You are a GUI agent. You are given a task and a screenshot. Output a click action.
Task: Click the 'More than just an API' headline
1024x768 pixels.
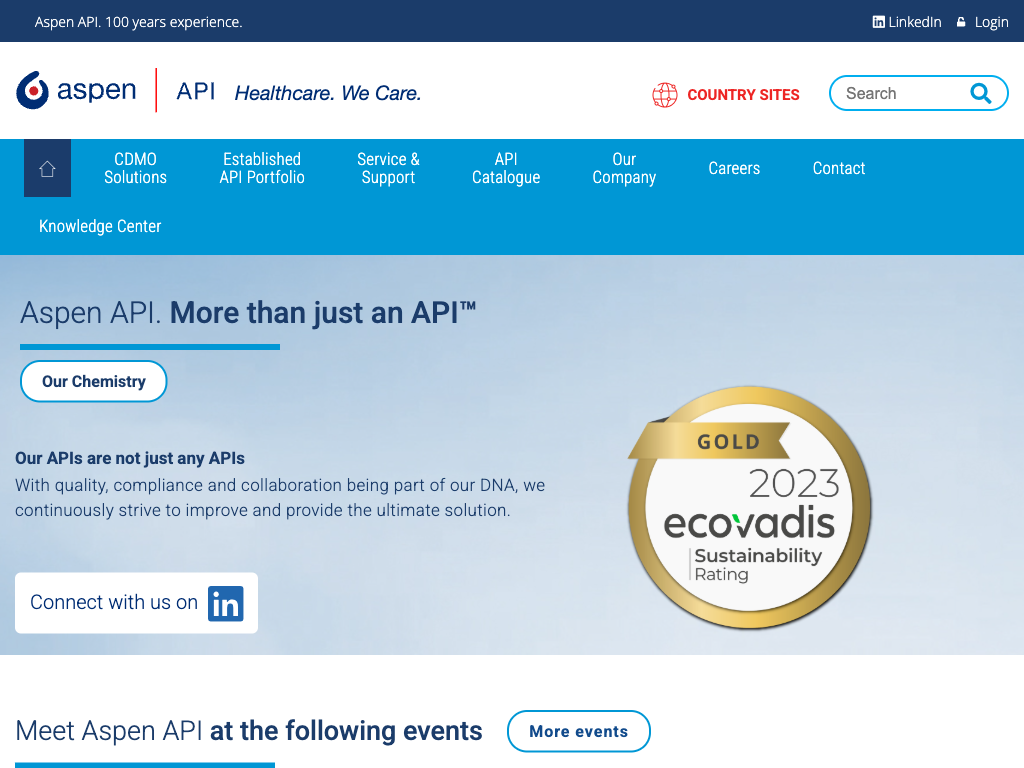[323, 313]
